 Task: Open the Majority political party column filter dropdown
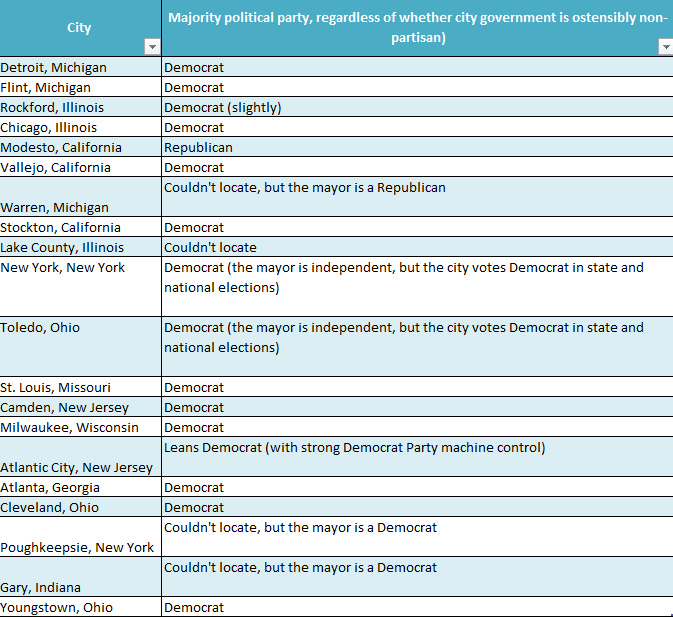pos(666,47)
